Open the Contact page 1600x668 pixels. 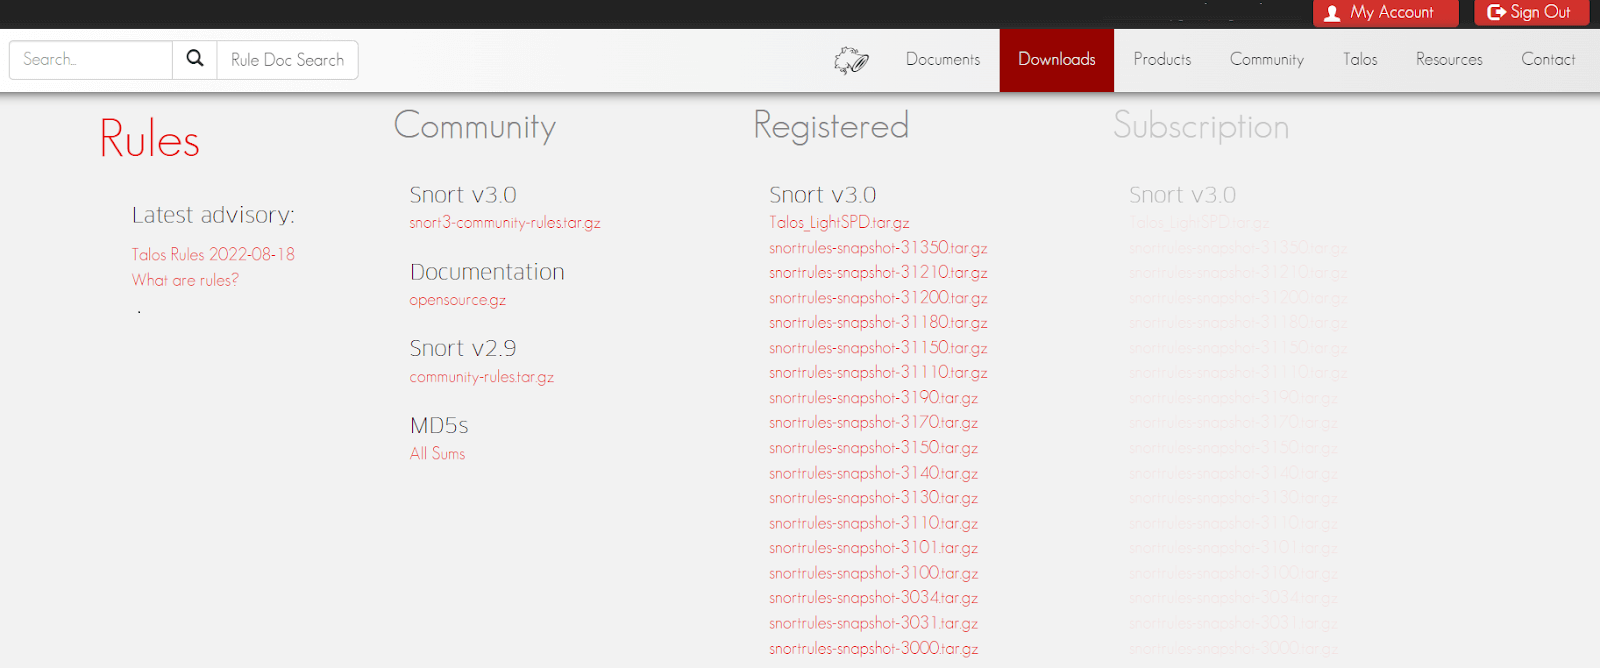(x=1548, y=60)
